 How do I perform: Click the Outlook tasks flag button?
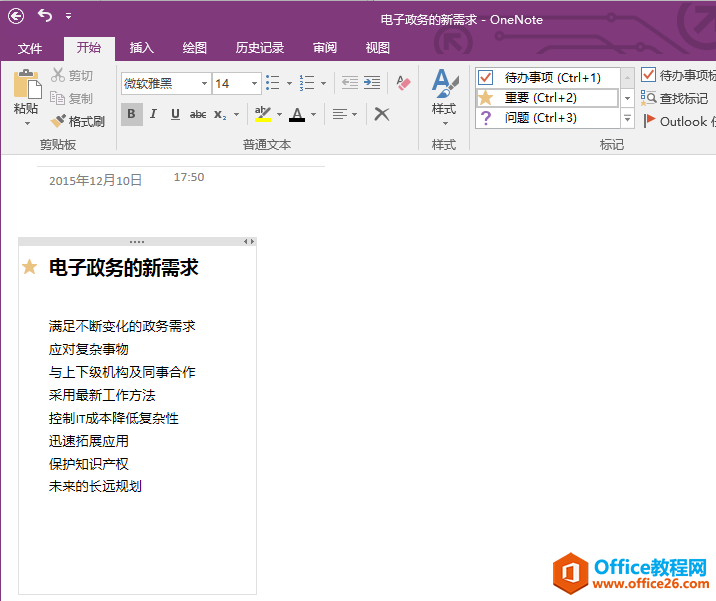[x=679, y=121]
